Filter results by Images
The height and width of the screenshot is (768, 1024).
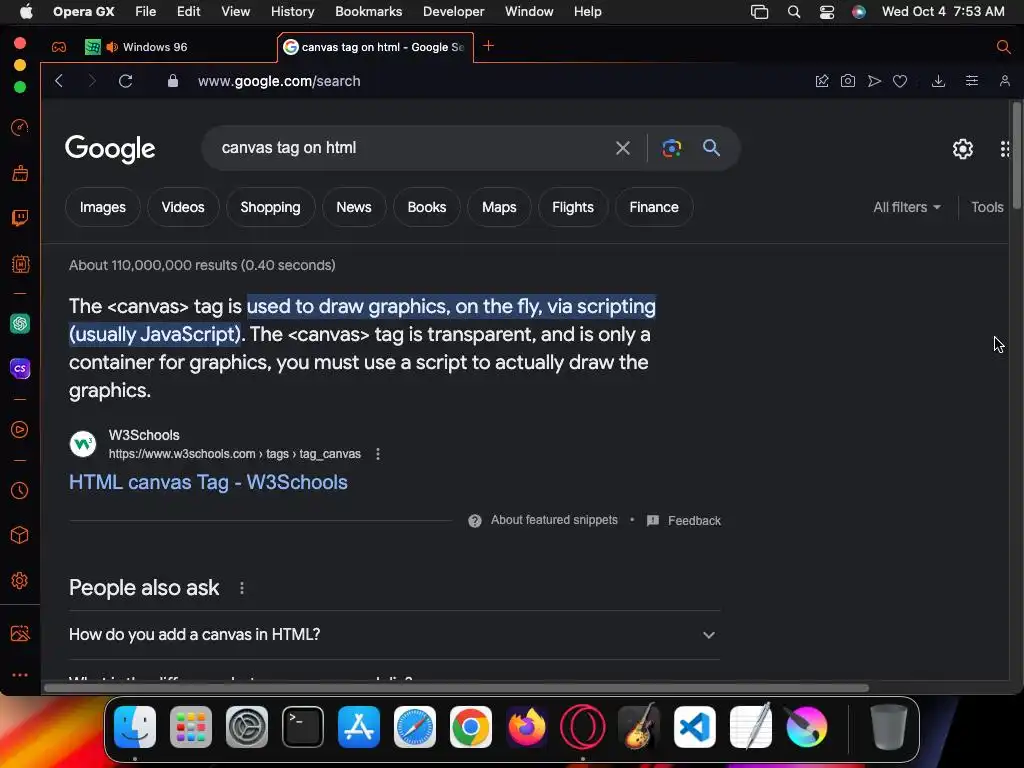coord(103,207)
